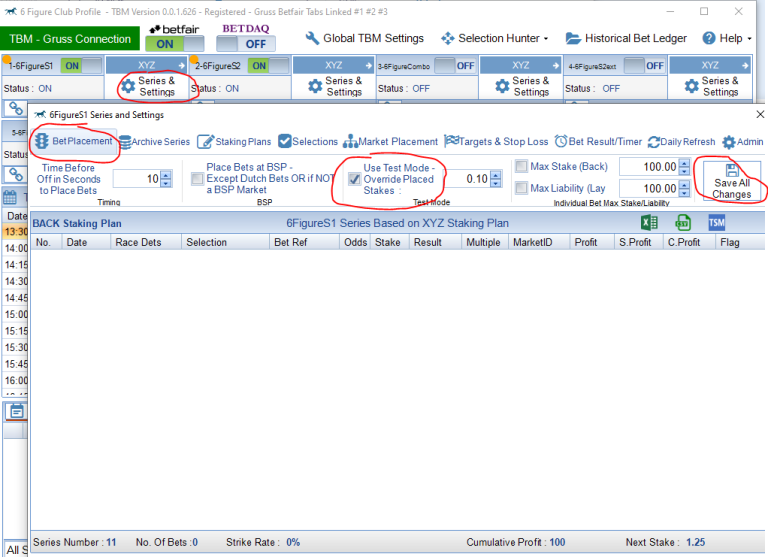This screenshot has width=768, height=557.
Task: Click Save All Changes button
Action: tap(731, 181)
